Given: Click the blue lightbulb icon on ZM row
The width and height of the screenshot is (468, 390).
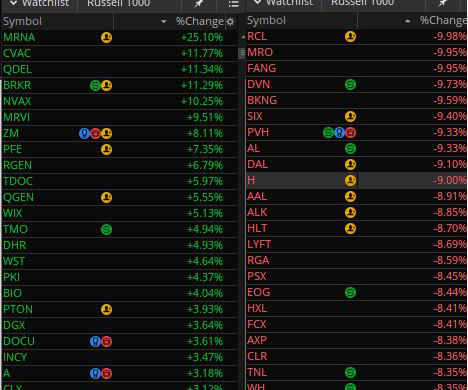Looking at the screenshot, I should tap(84, 134).
